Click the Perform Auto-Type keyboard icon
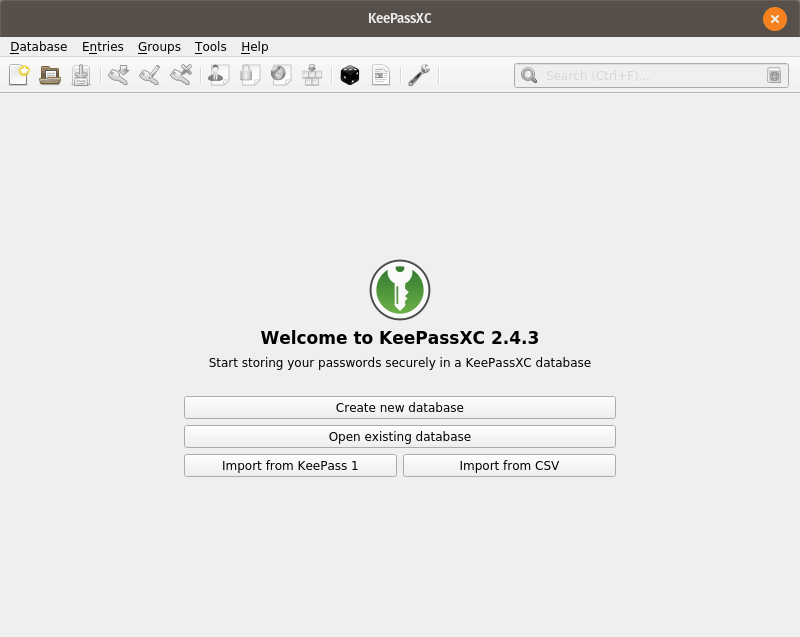 tap(312, 75)
